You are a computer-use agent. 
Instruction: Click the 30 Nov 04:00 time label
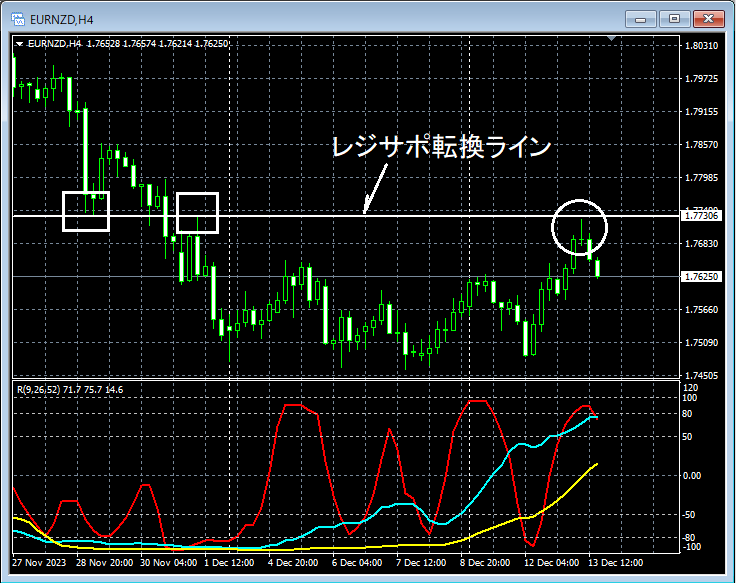[169, 563]
